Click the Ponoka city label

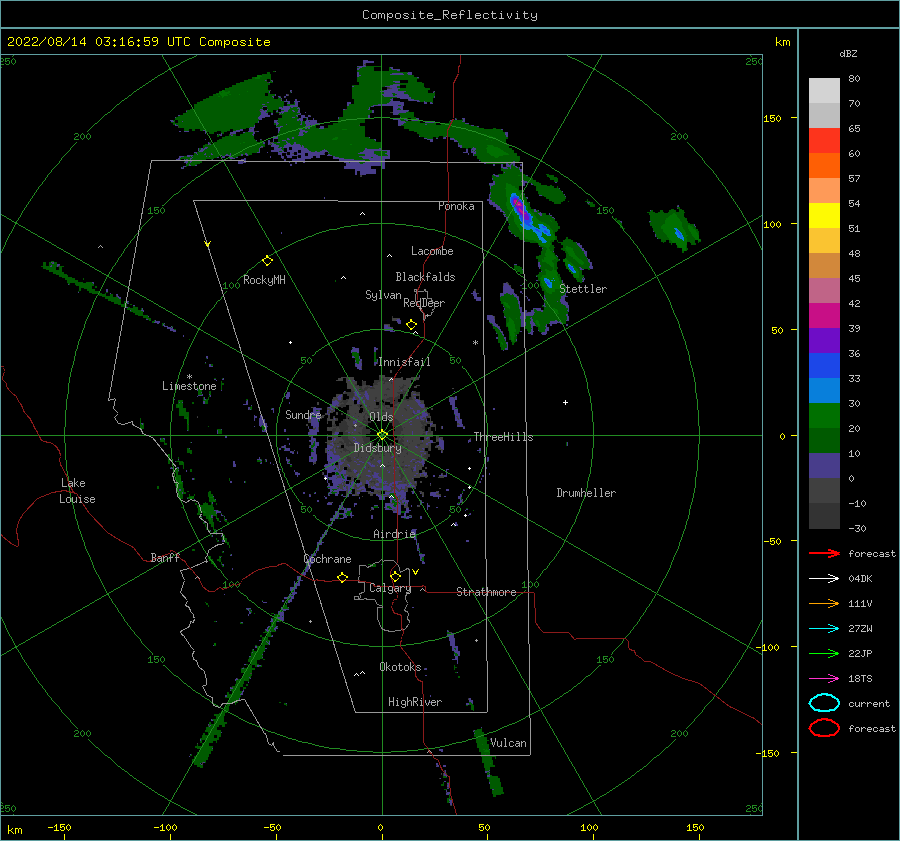(x=456, y=206)
